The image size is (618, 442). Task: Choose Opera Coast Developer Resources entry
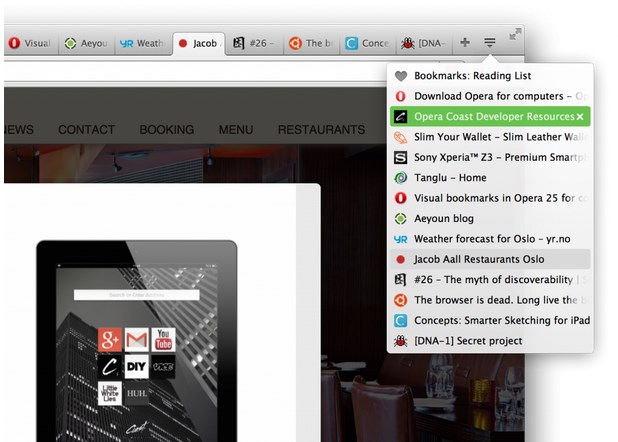490,116
